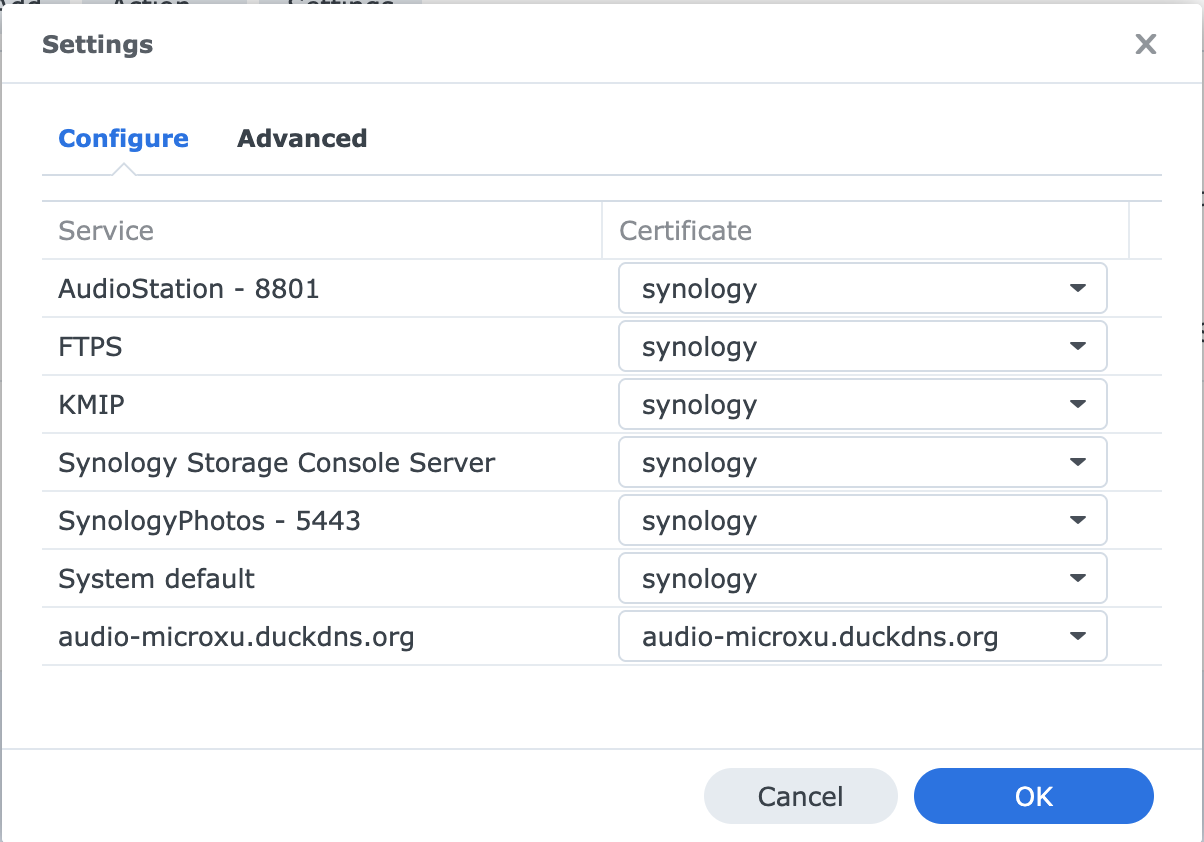Viewport: 1204px width, 842px height.
Task: Open audio-microxu.duckdns.org service certificate dropdown
Action: [862, 637]
